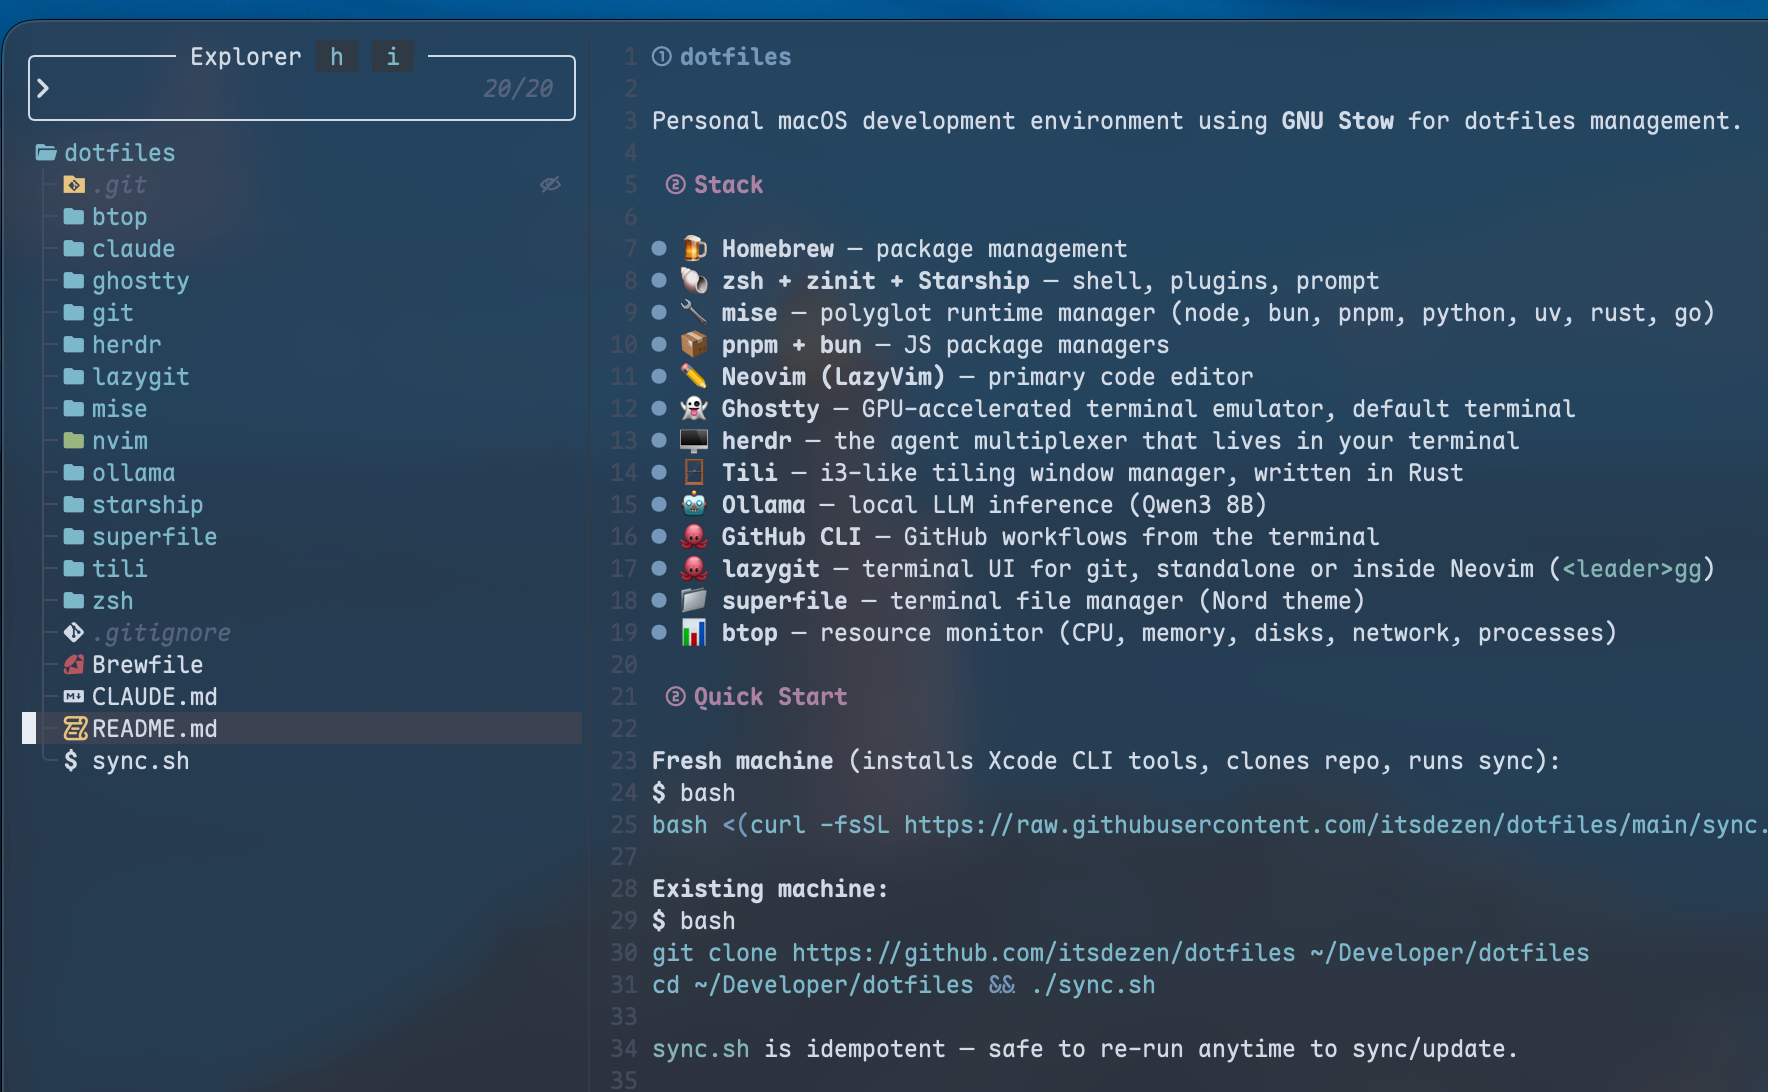Click 'Fresh machine' bold text
Image resolution: width=1768 pixels, height=1092 pixels.
pyautogui.click(x=743, y=761)
